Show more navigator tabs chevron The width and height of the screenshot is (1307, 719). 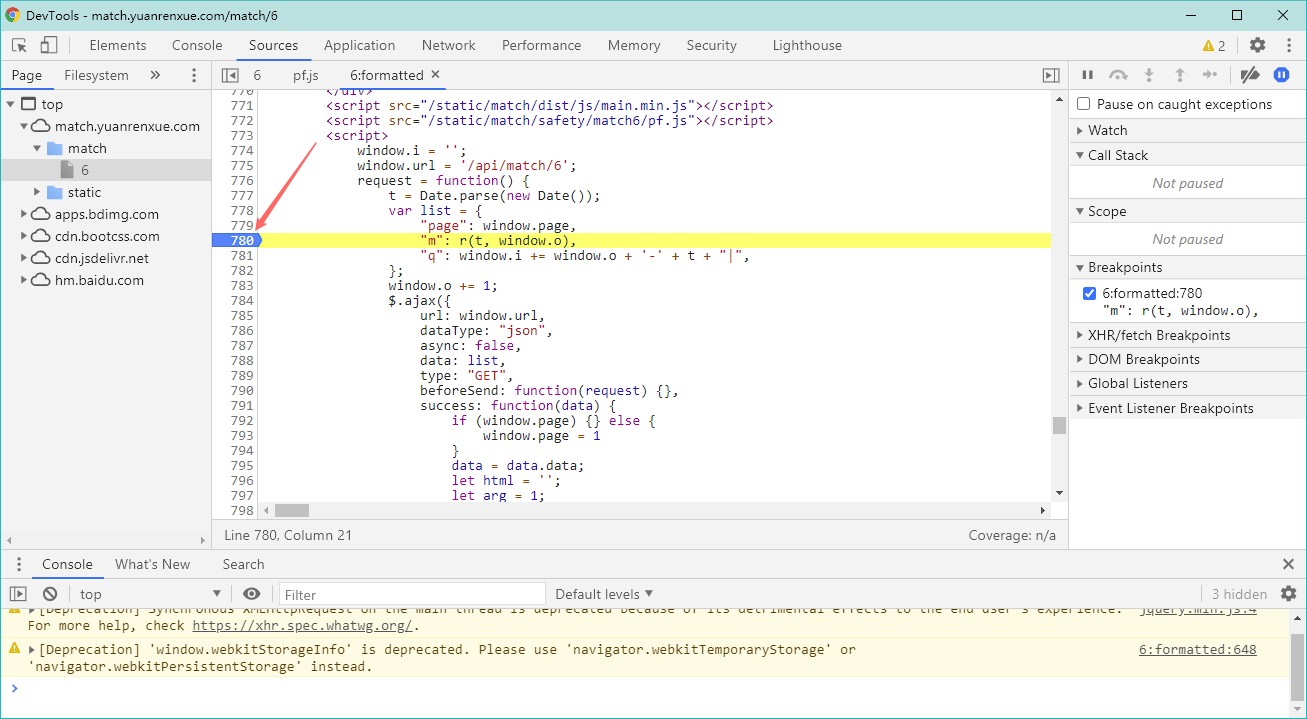pos(155,75)
